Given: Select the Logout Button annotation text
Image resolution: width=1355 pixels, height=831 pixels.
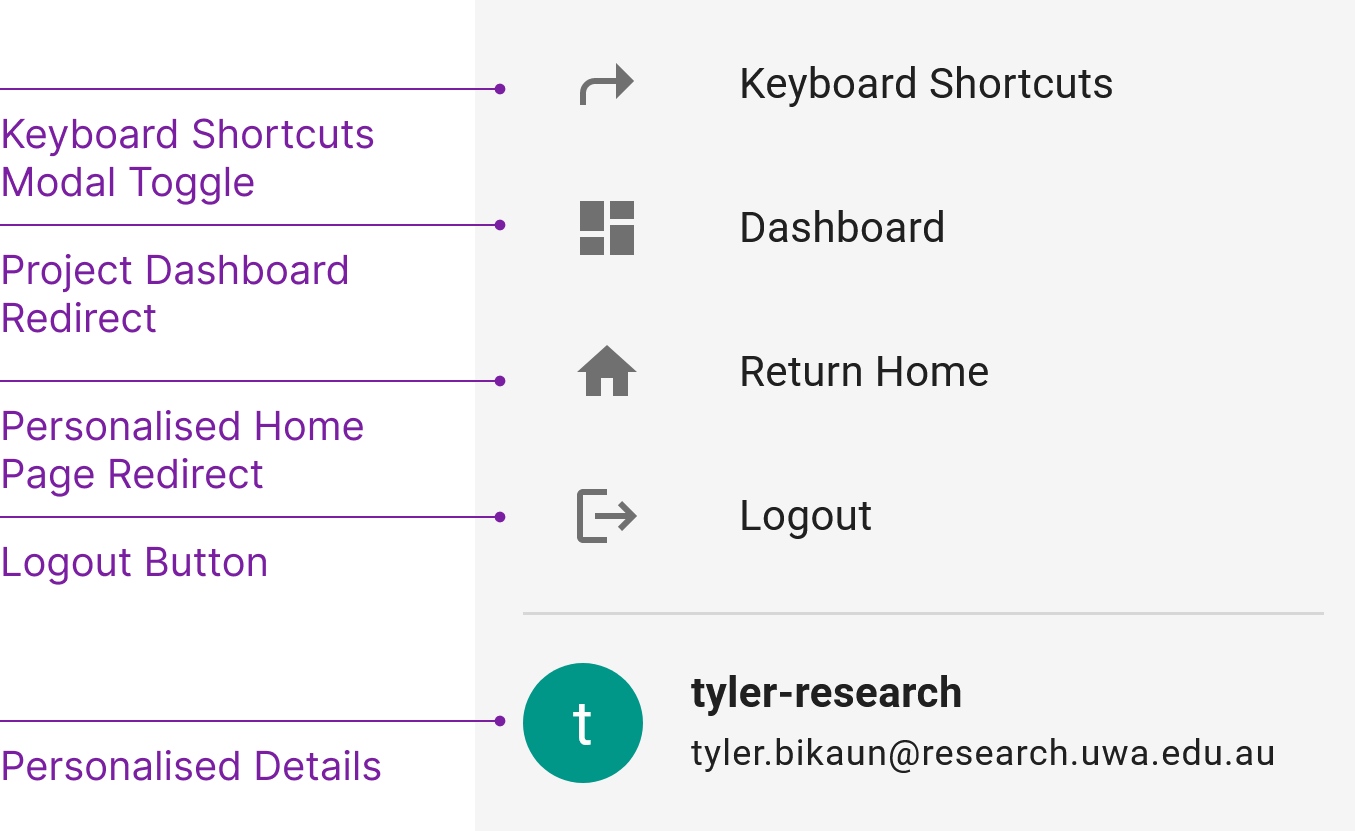Looking at the screenshot, I should click(x=135, y=562).
